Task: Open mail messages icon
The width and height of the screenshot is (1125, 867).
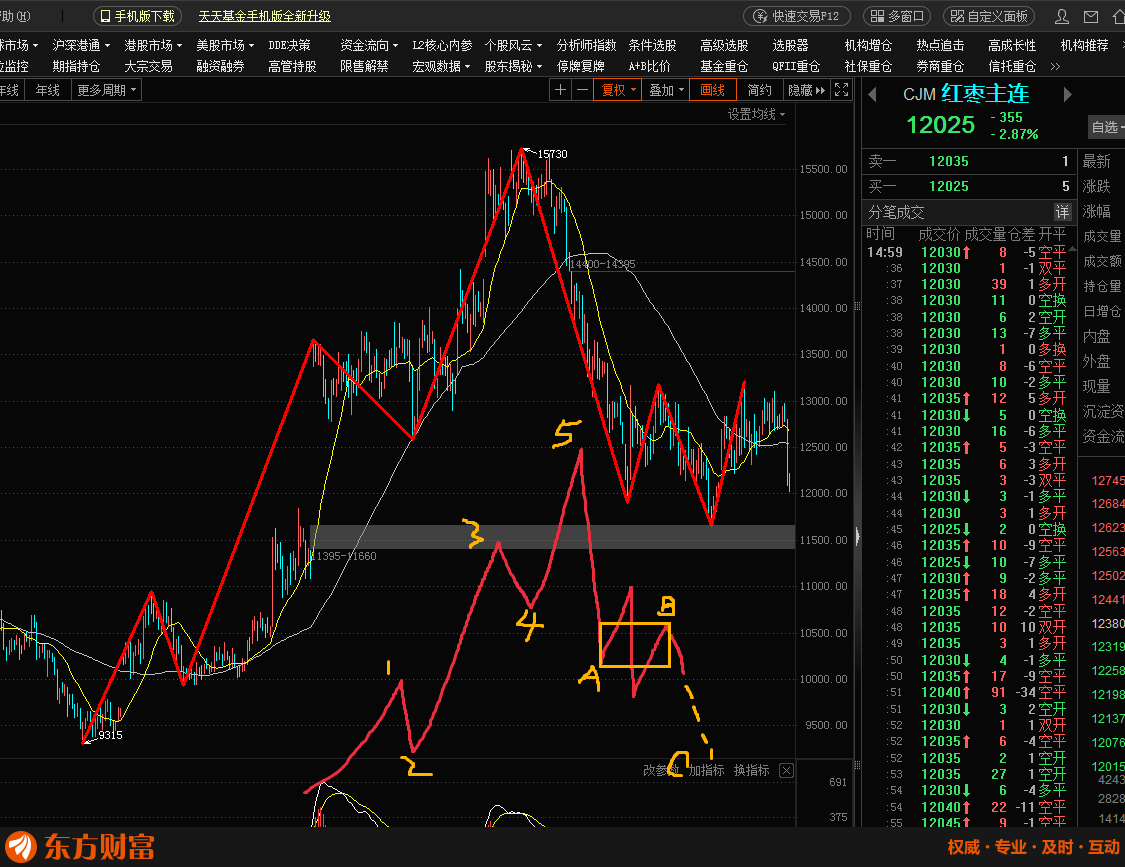Action: pyautogui.click(x=1091, y=17)
